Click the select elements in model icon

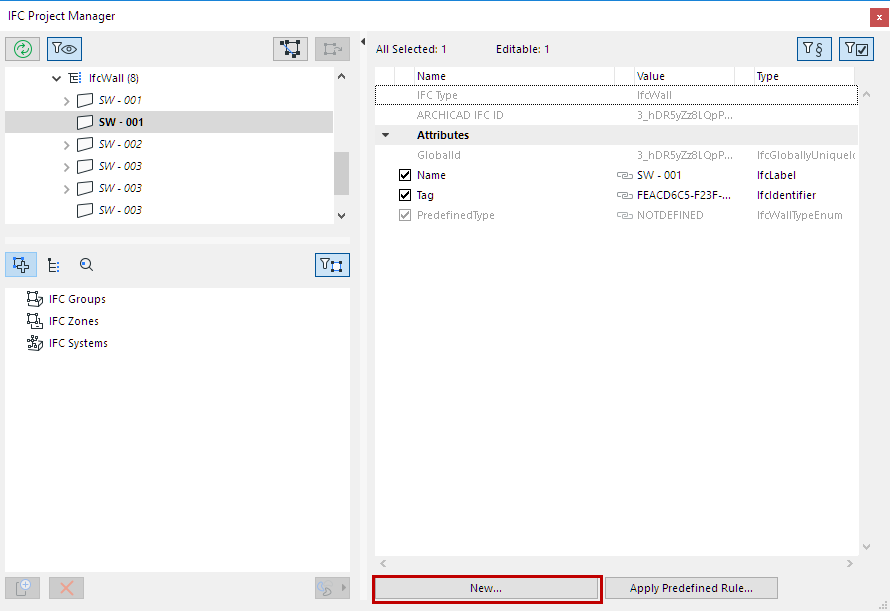pos(291,49)
